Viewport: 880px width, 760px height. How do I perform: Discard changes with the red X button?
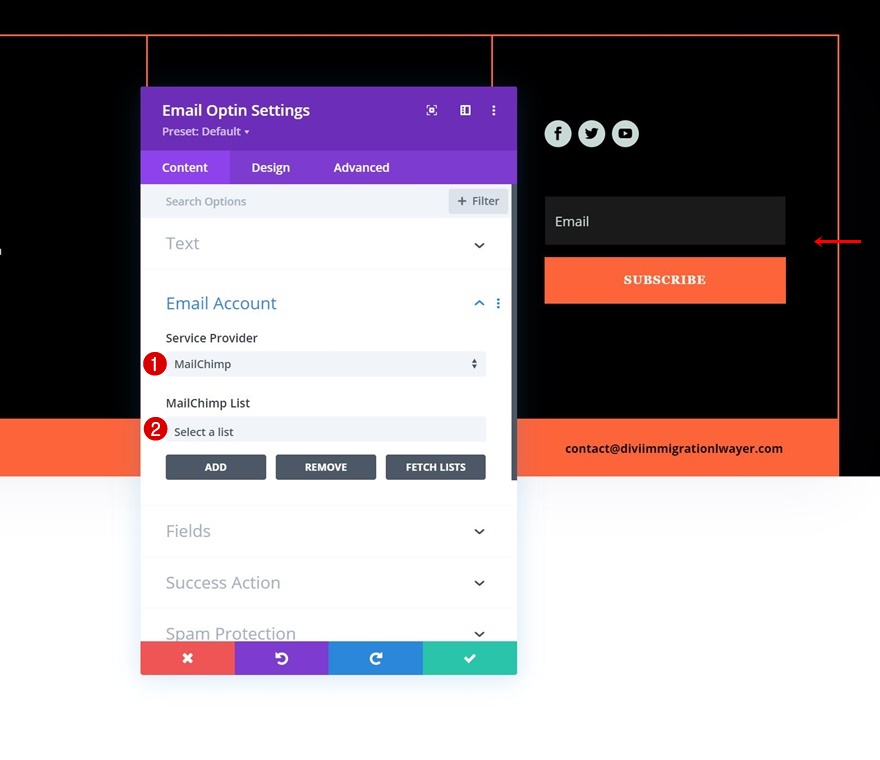tap(187, 658)
